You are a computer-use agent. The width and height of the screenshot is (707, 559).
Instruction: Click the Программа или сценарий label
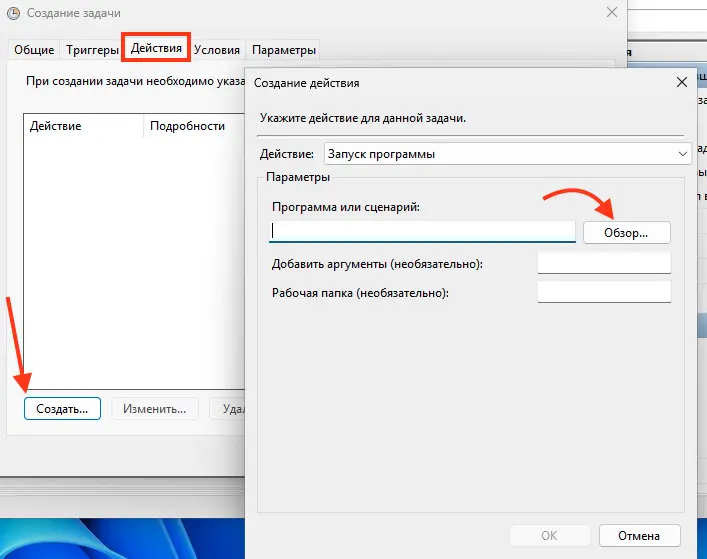[x=346, y=207]
